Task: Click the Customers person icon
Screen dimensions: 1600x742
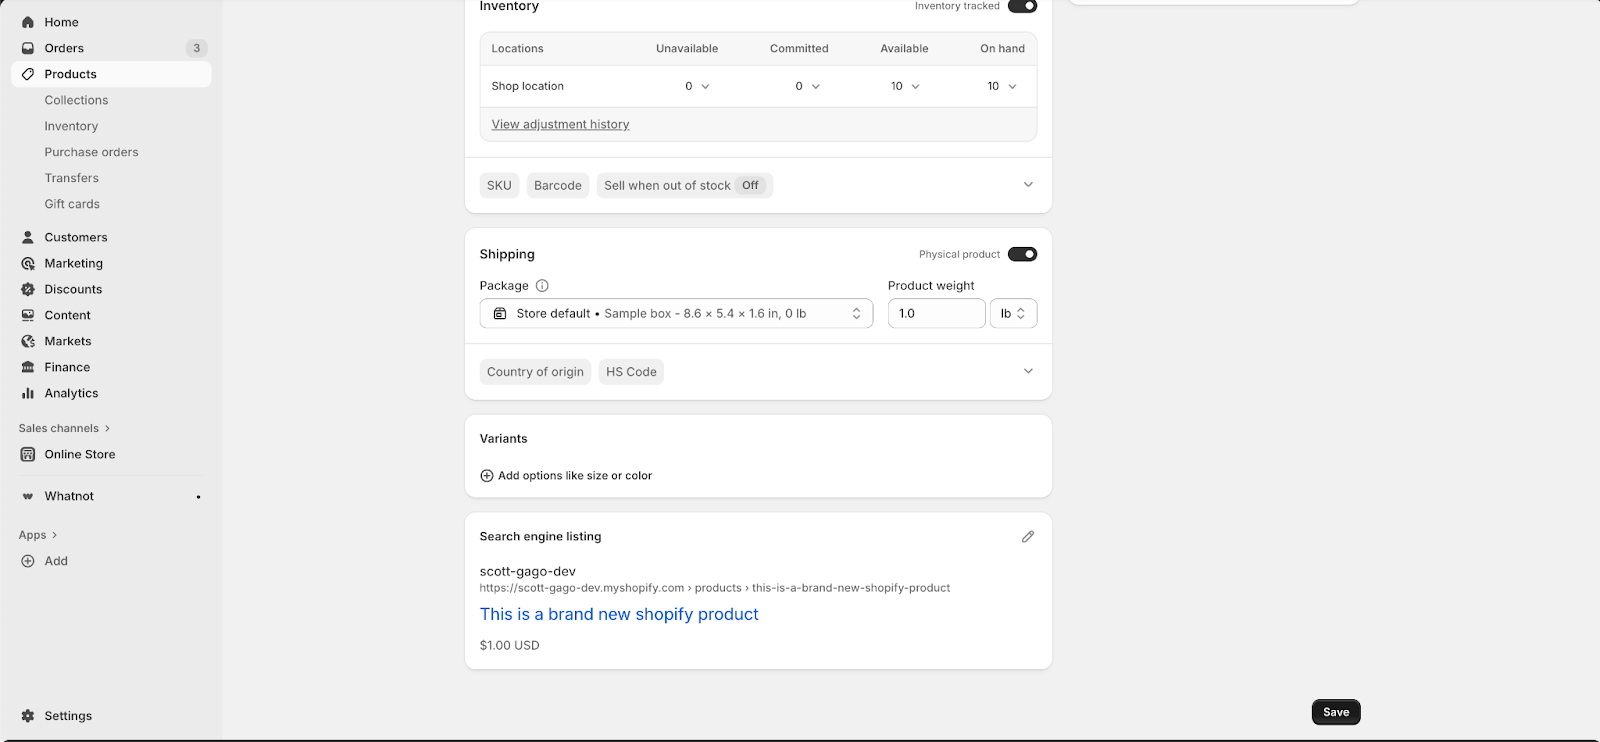Action: [x=28, y=237]
